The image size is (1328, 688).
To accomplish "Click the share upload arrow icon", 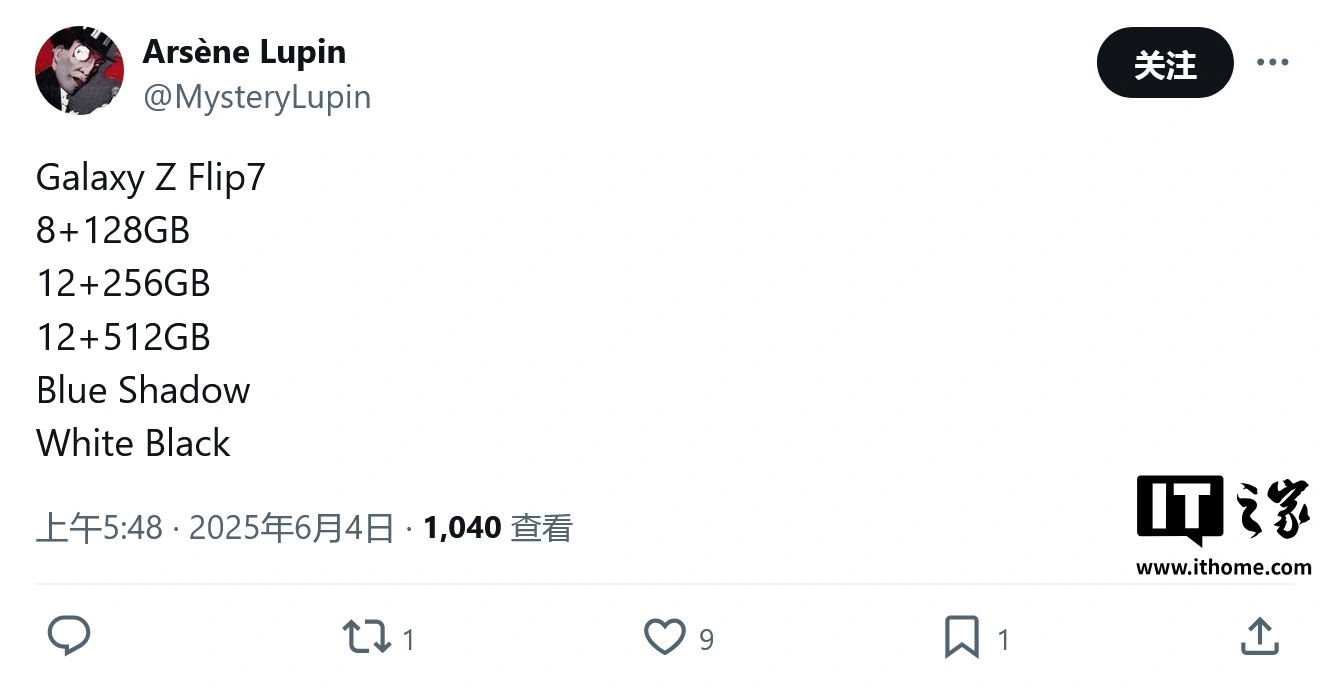I will 1259,636.
